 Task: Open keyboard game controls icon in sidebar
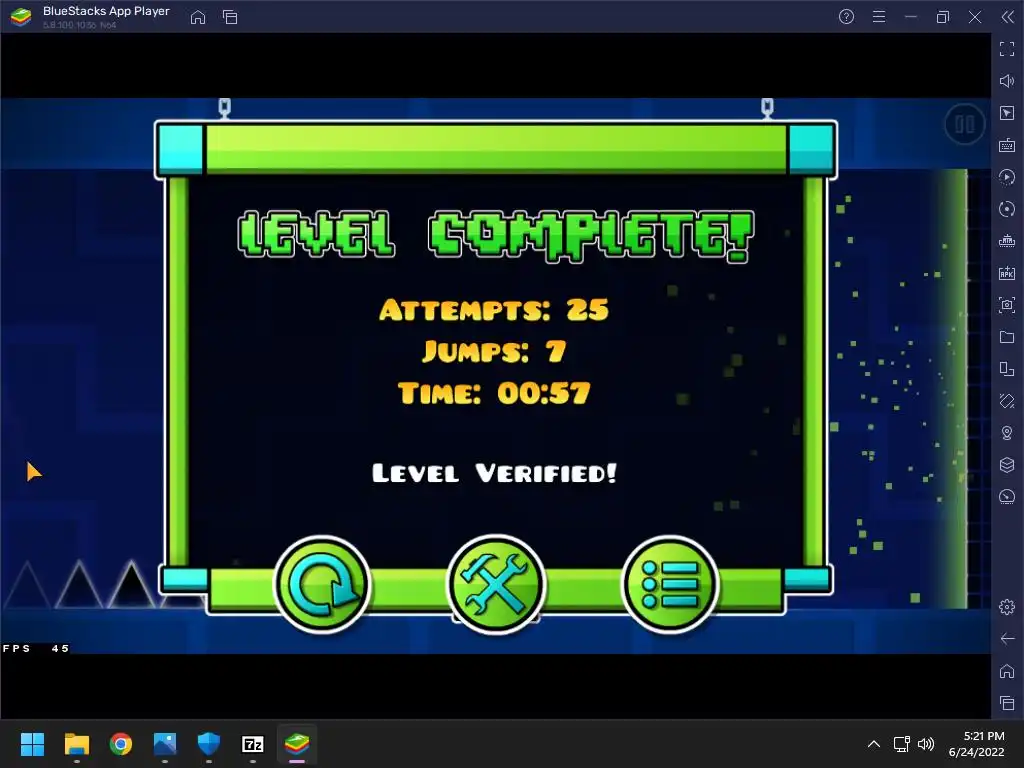[1007, 145]
